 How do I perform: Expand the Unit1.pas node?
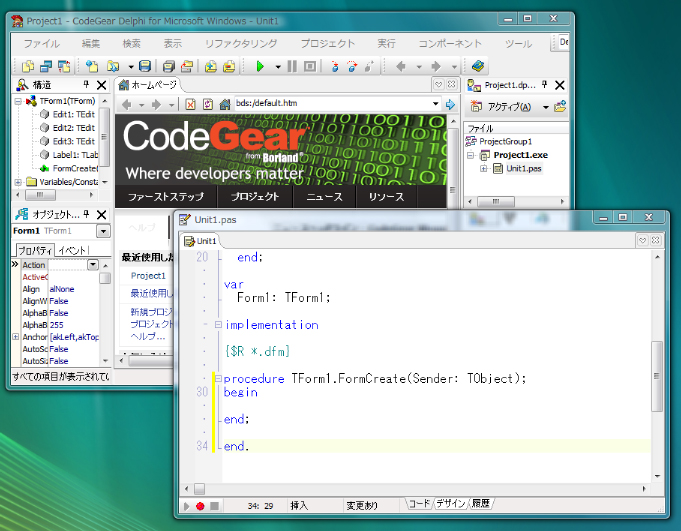483,168
